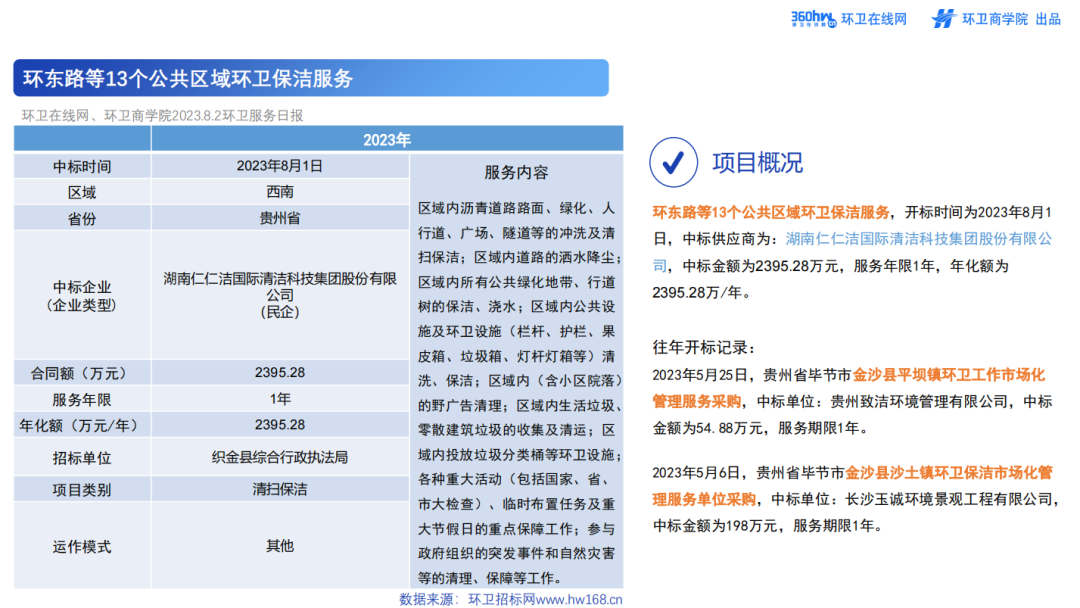
Task: Click the 其他 cell value
Action: click(280, 547)
